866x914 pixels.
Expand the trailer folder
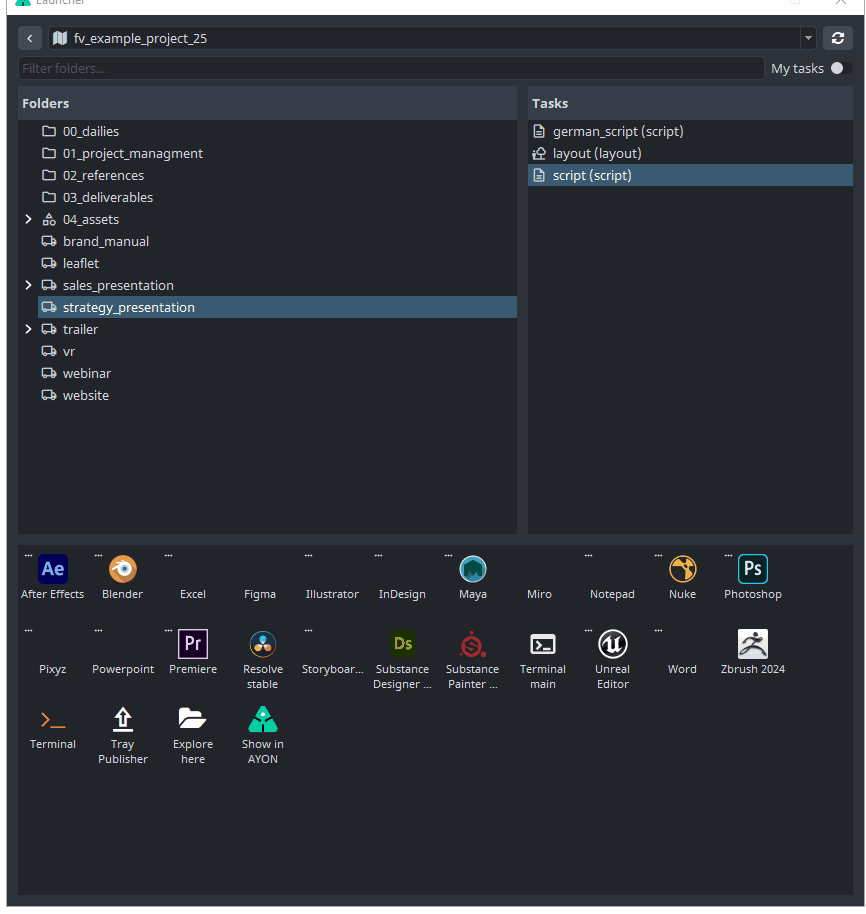point(28,330)
